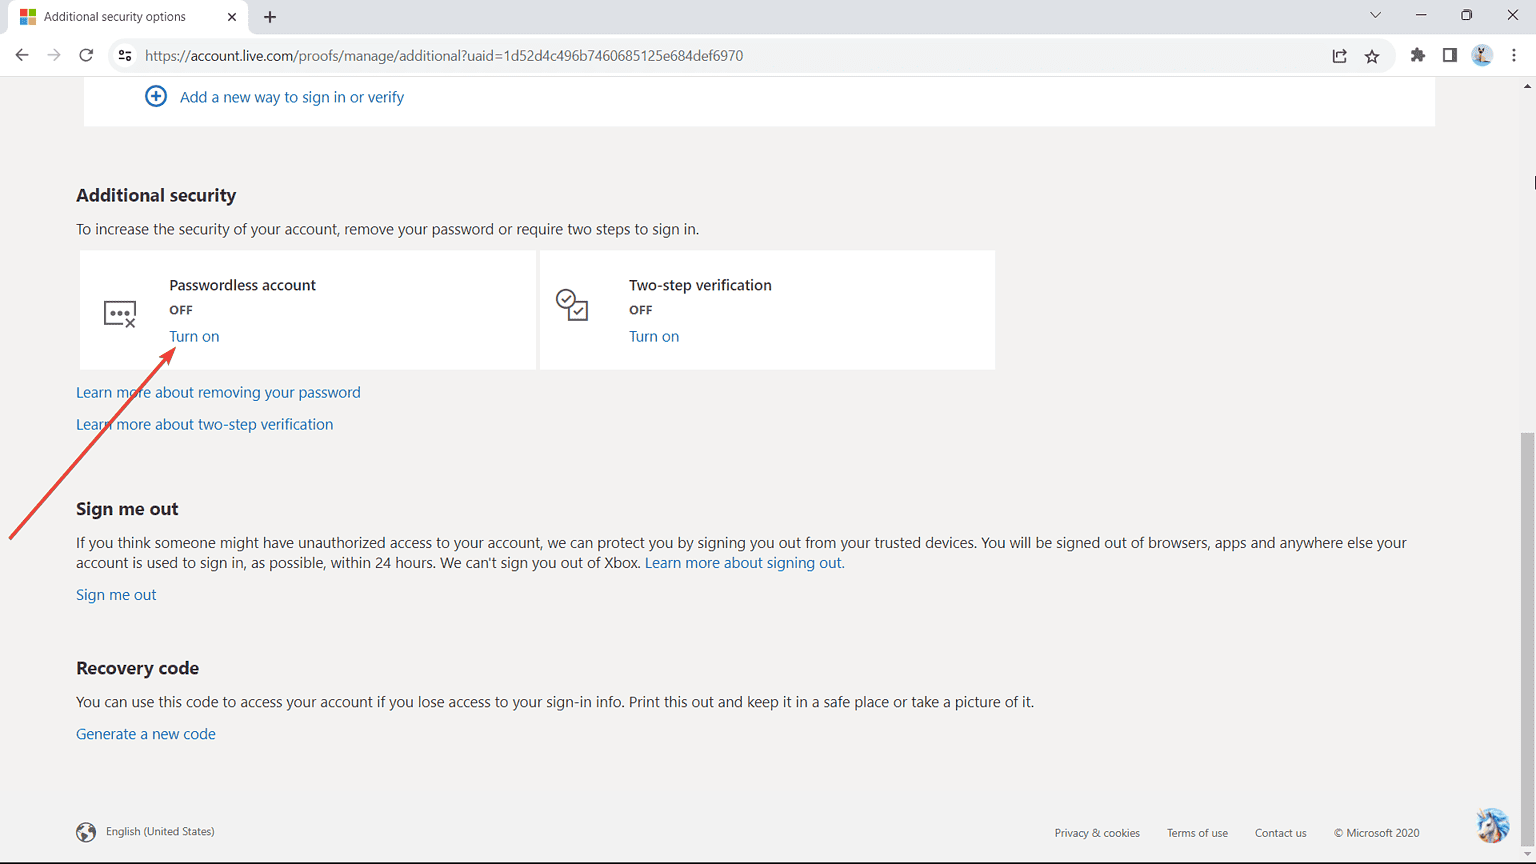Click the globe icon next to English (United States)
Viewport: 1536px width, 864px height.
86,832
